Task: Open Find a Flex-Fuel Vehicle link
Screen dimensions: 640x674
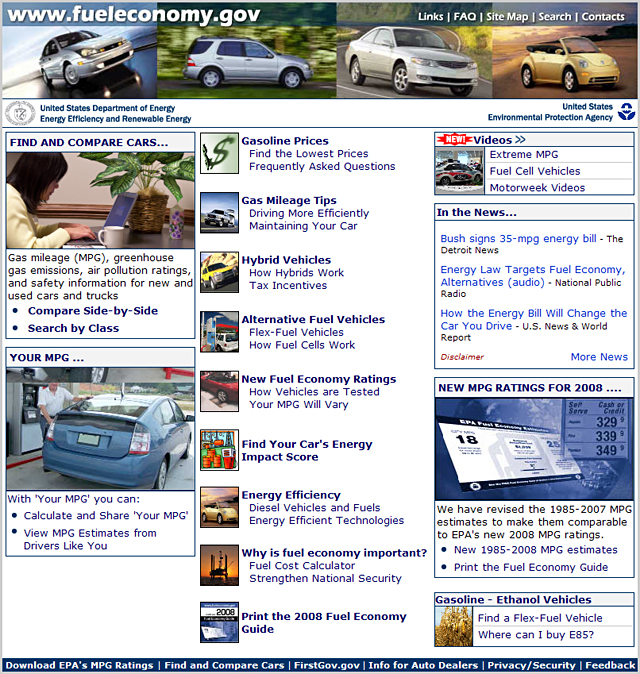Action: (540, 618)
